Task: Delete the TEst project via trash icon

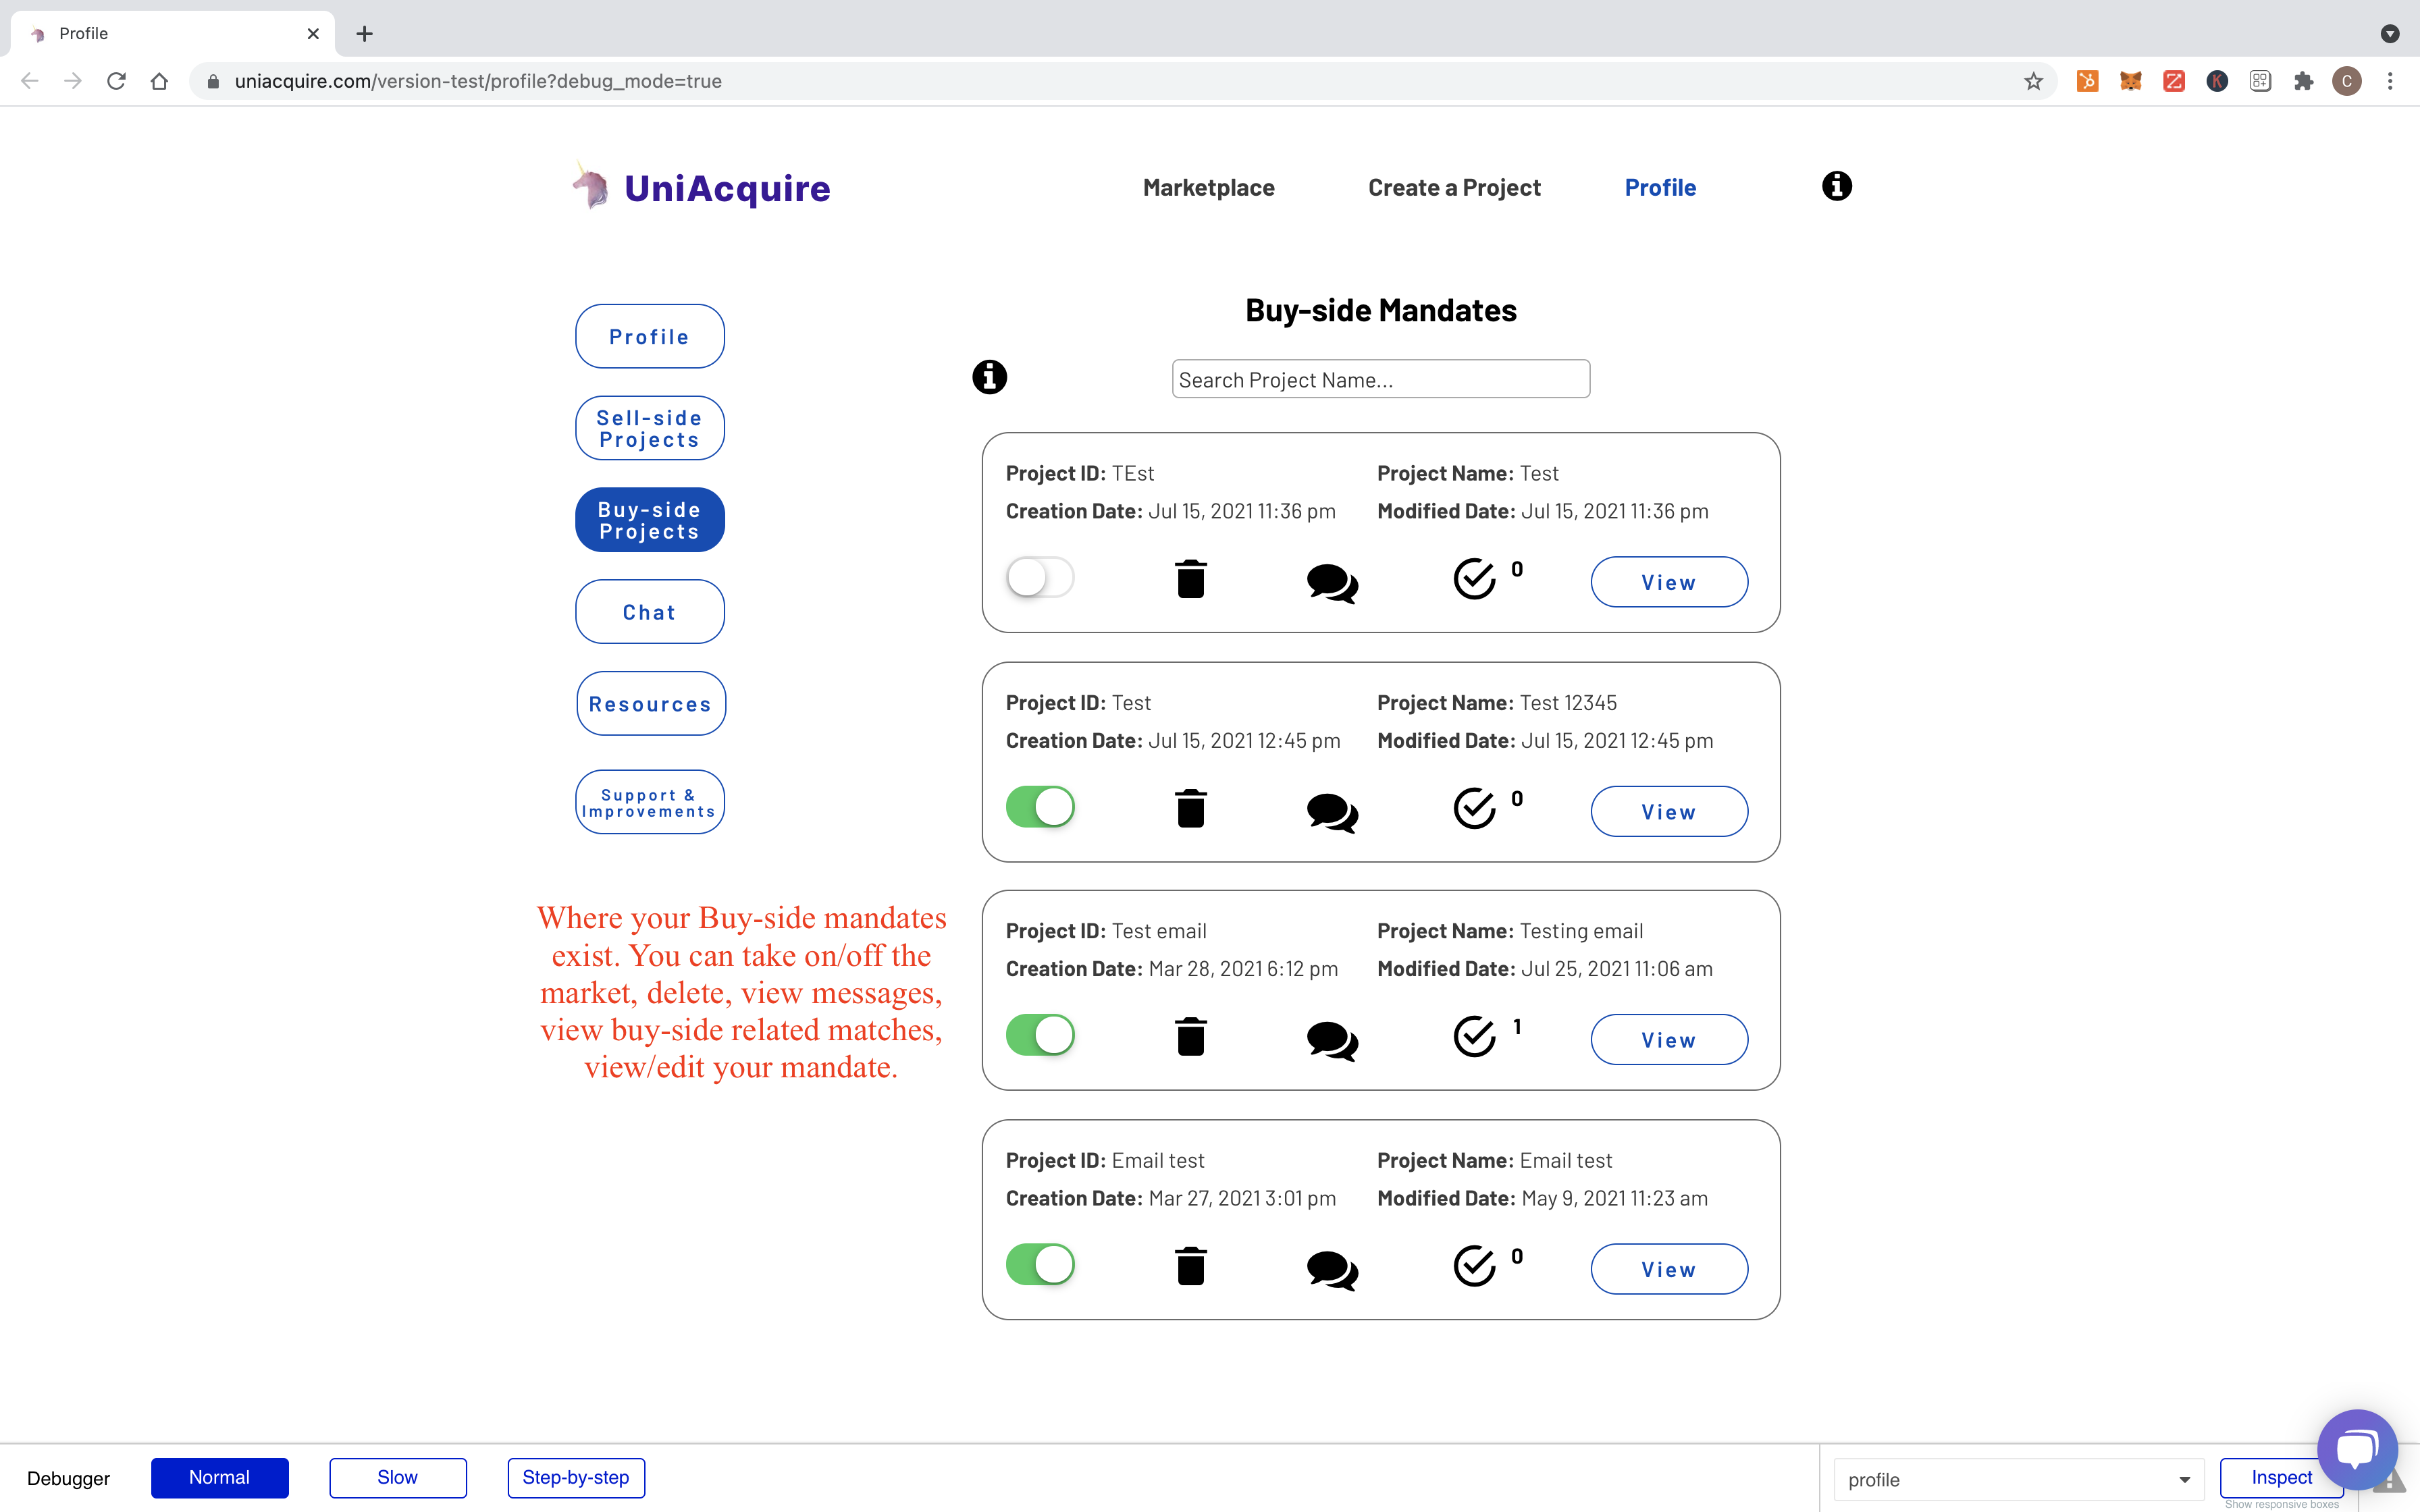Action: (x=1190, y=579)
